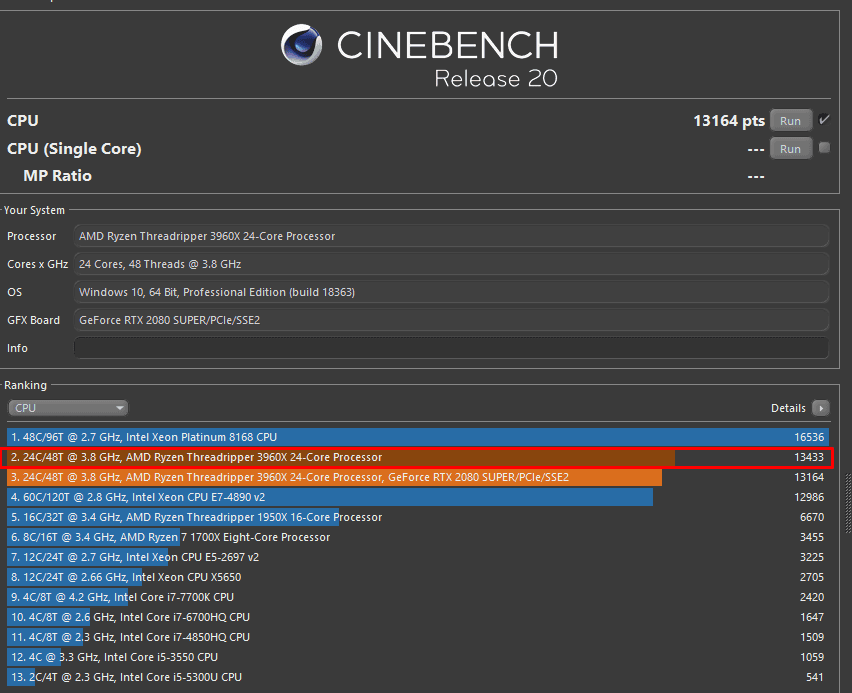Uncheck the CPU test checkbox
The height and width of the screenshot is (693, 852).
tap(824, 120)
